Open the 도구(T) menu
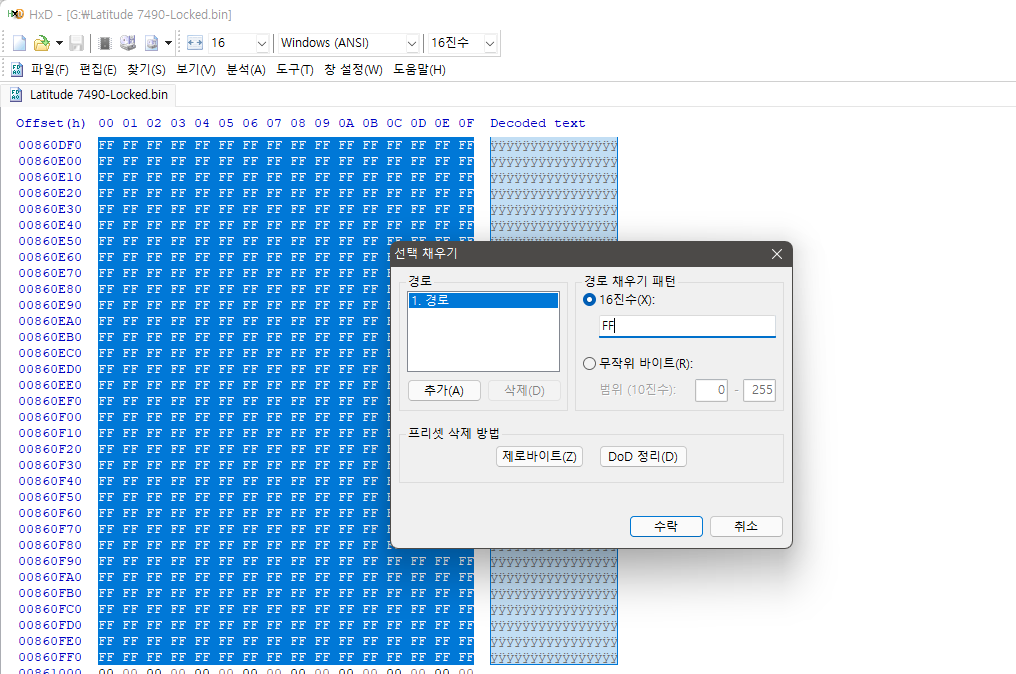The width and height of the screenshot is (1016, 674). point(295,70)
